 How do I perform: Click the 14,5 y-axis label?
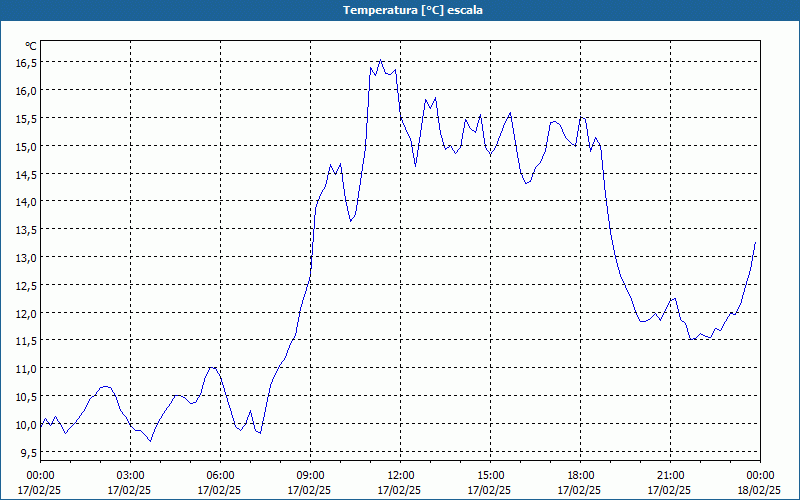(27, 174)
